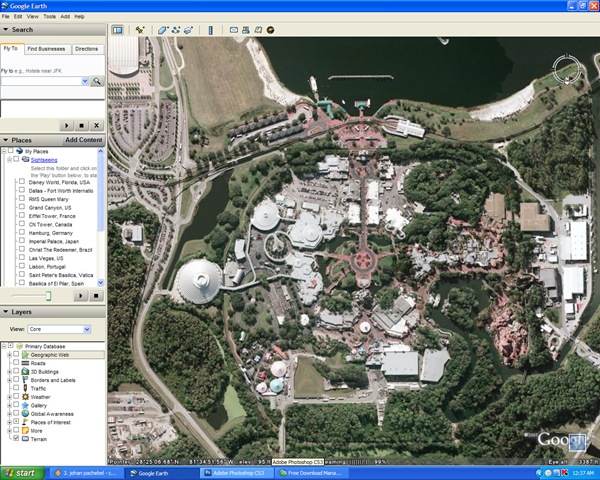Click the Weather sun layer icon
Viewport: 600px width, 480px height.
25,397
